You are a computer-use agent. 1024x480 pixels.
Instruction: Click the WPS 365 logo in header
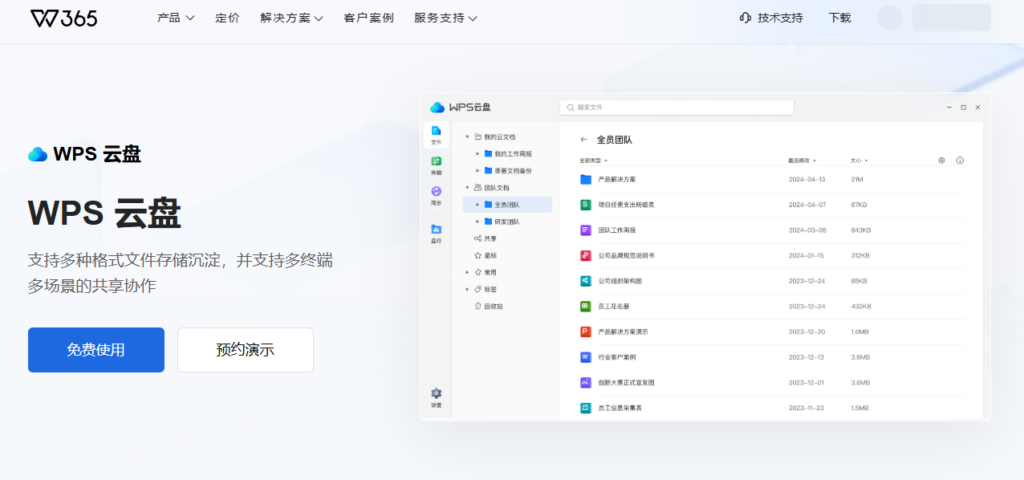64,18
